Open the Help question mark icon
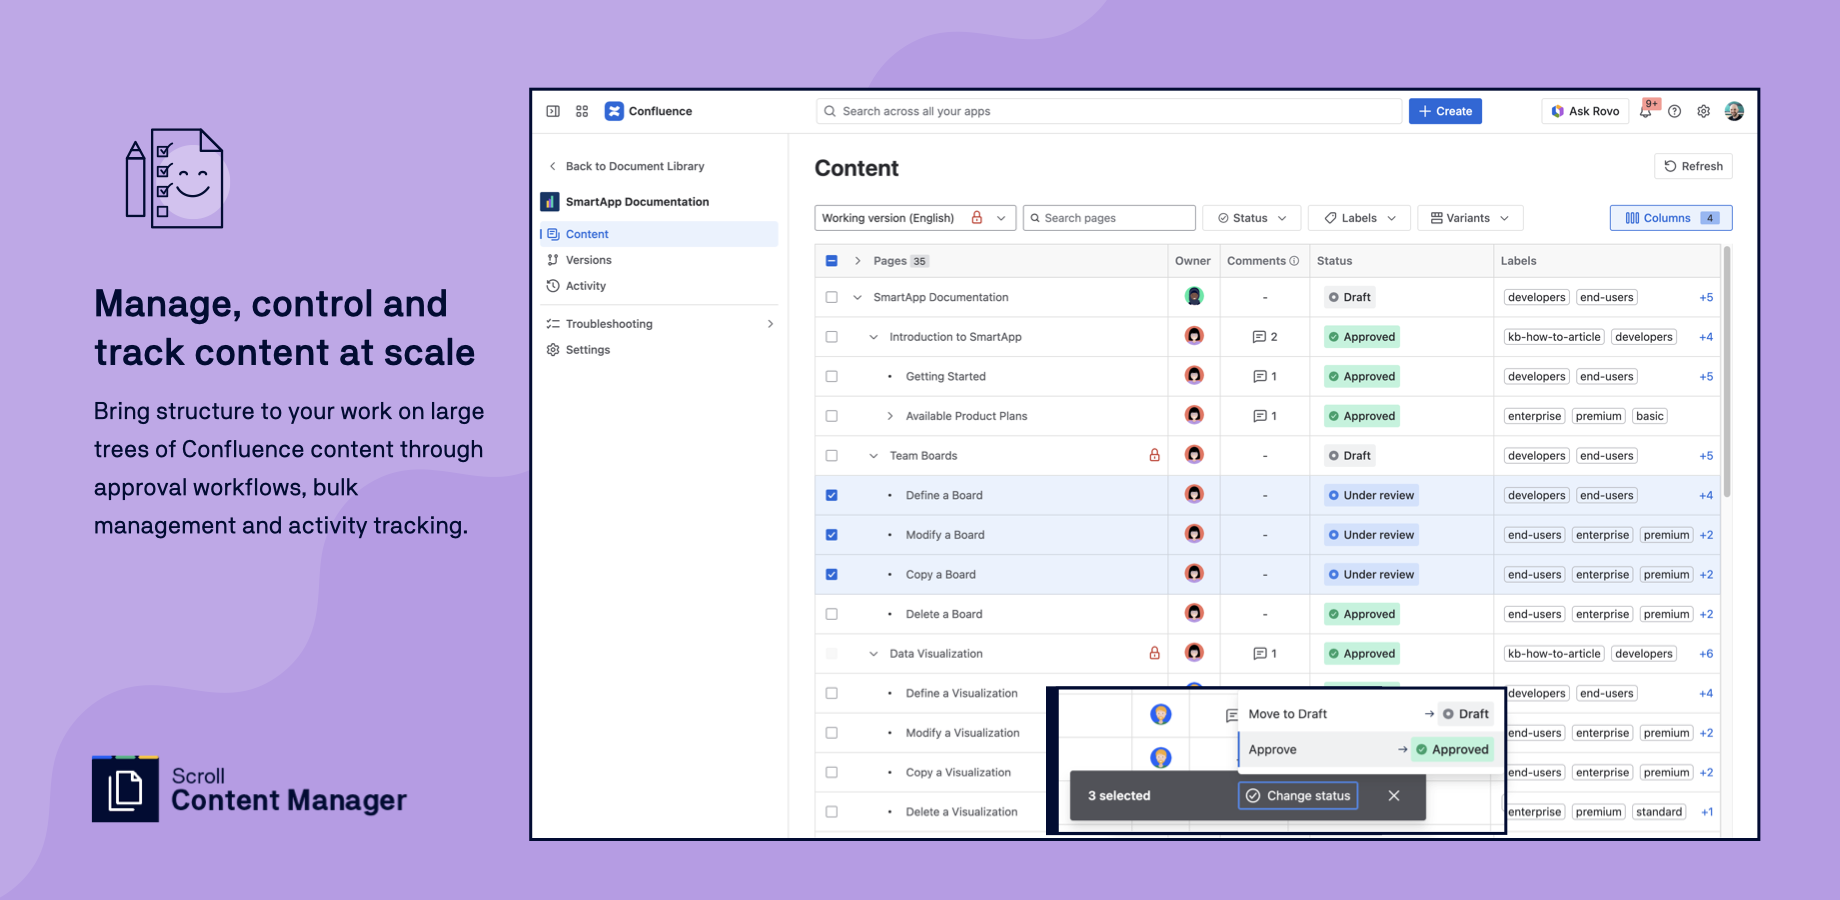Viewport: 1840px width, 900px height. pos(1675,111)
